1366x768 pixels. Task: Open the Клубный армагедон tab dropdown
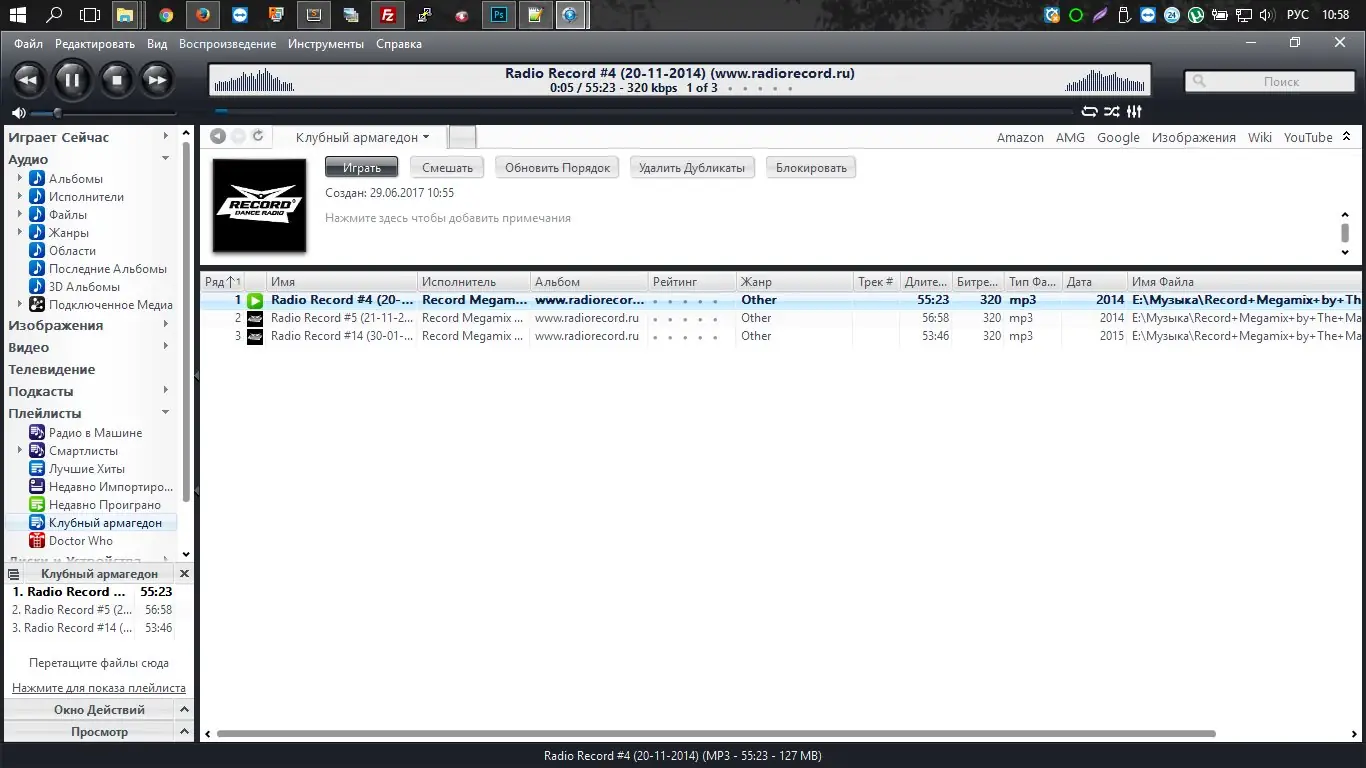426,138
